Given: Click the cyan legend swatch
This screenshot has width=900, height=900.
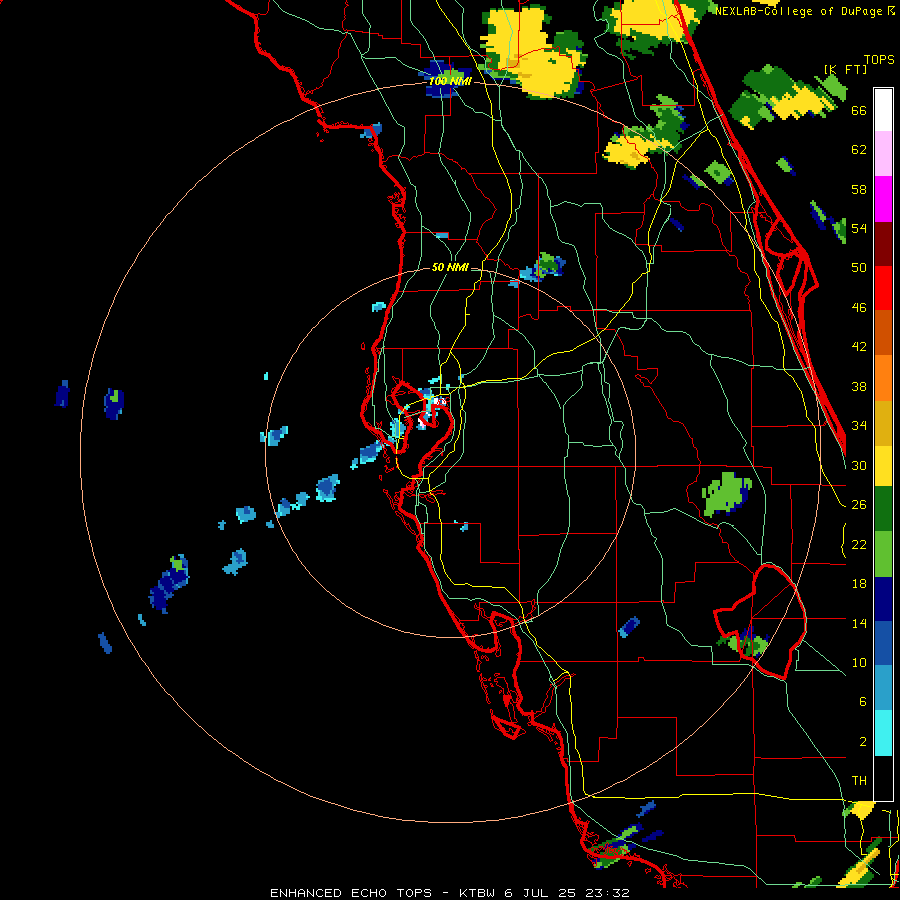Looking at the screenshot, I should pyautogui.click(x=883, y=733).
